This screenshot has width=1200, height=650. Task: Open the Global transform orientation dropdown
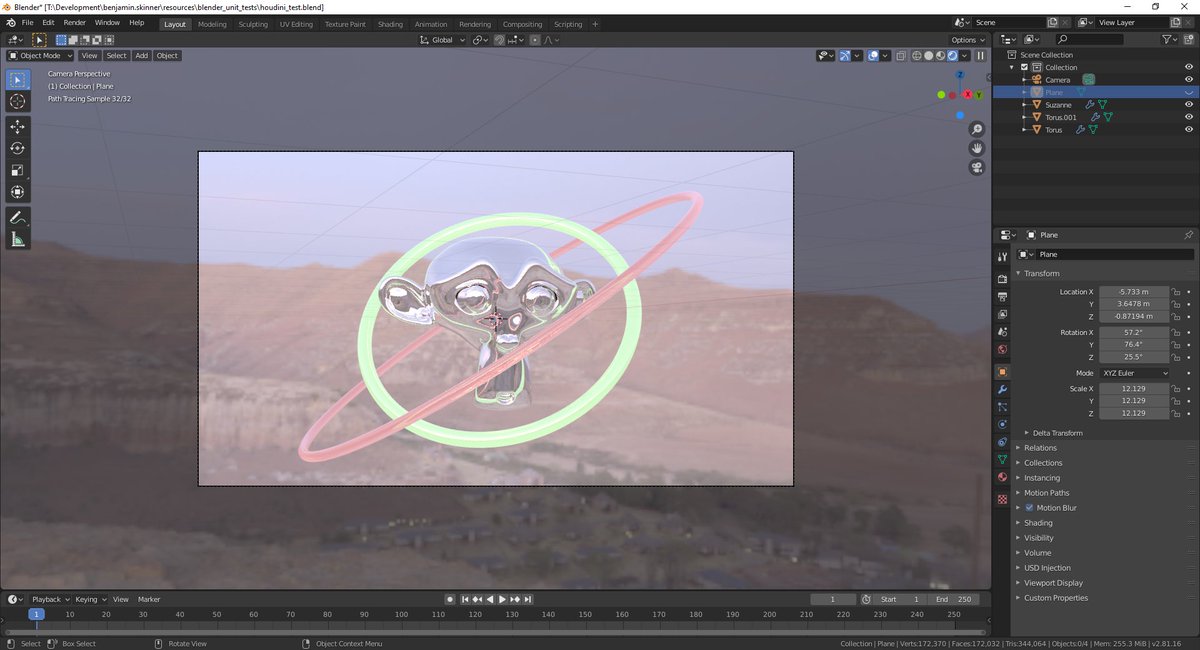pyautogui.click(x=442, y=40)
